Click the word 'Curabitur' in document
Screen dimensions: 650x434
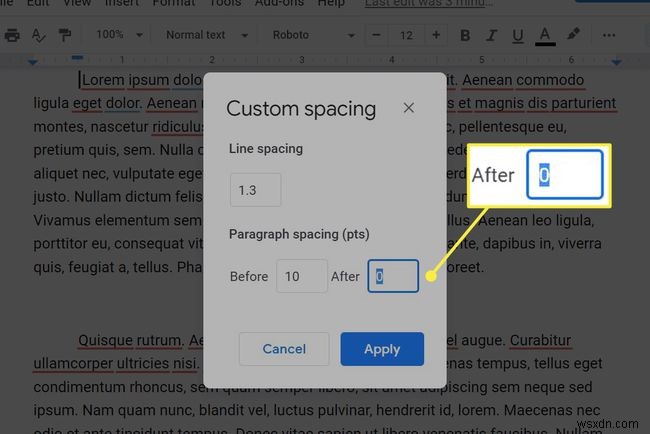tap(540, 340)
